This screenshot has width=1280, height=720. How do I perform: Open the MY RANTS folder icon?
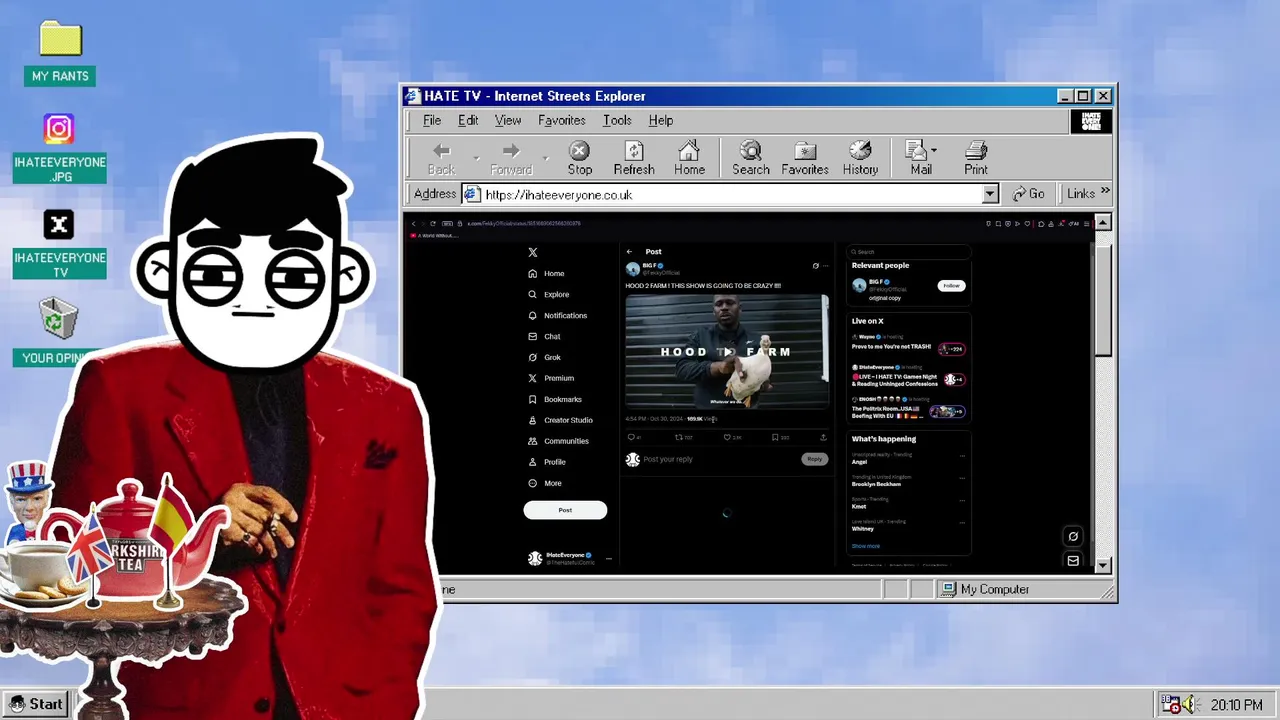(60, 40)
